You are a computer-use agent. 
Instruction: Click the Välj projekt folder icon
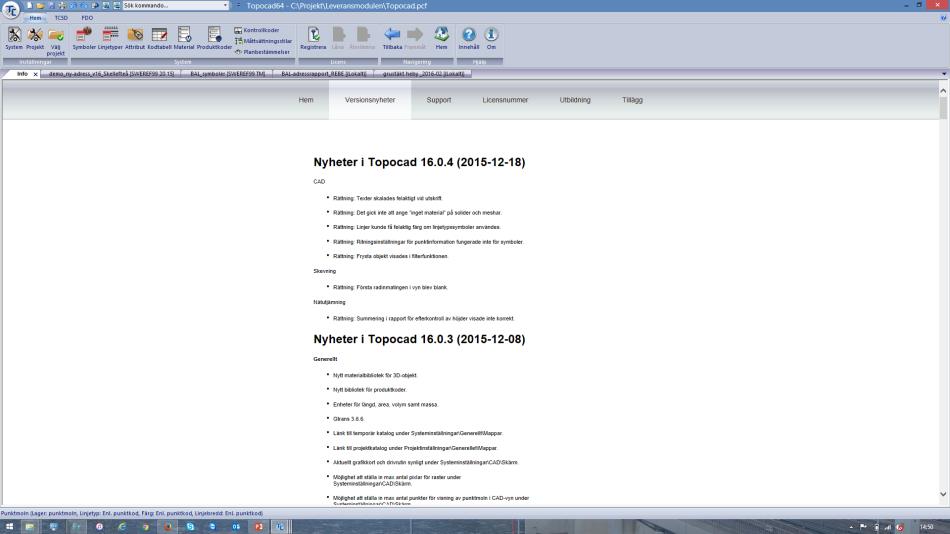(x=56, y=41)
